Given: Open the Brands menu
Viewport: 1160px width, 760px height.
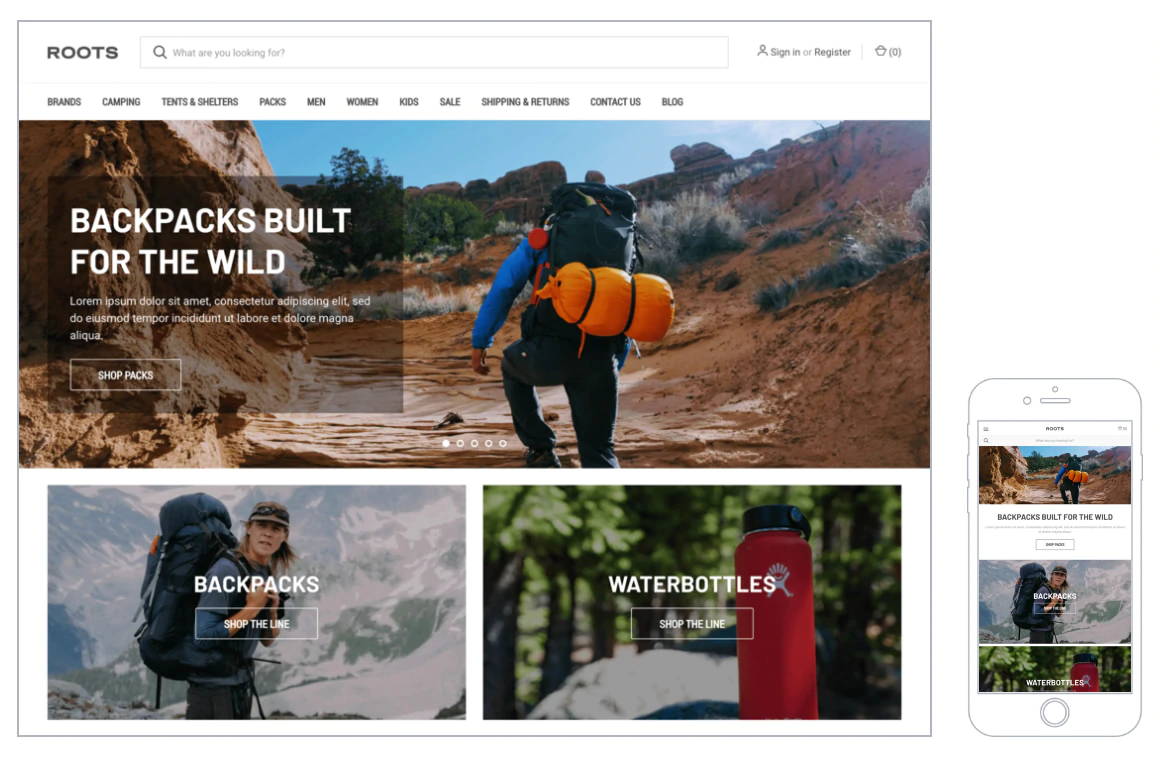Looking at the screenshot, I should pos(64,102).
